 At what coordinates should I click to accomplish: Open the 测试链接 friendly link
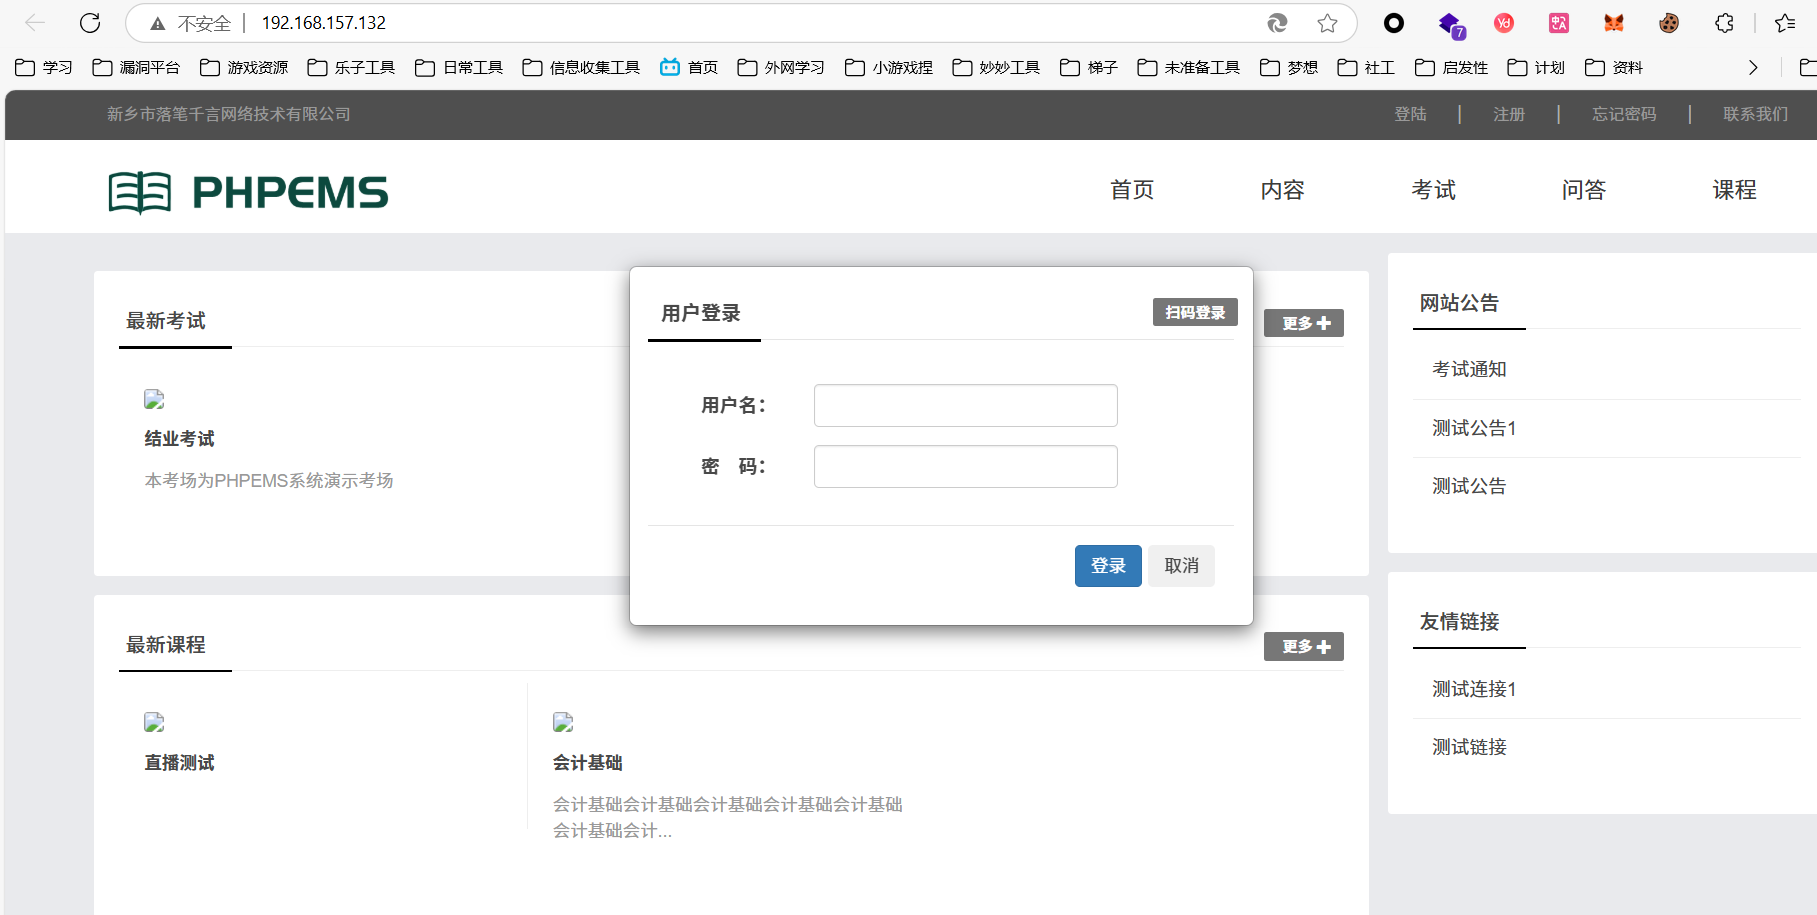(1469, 747)
